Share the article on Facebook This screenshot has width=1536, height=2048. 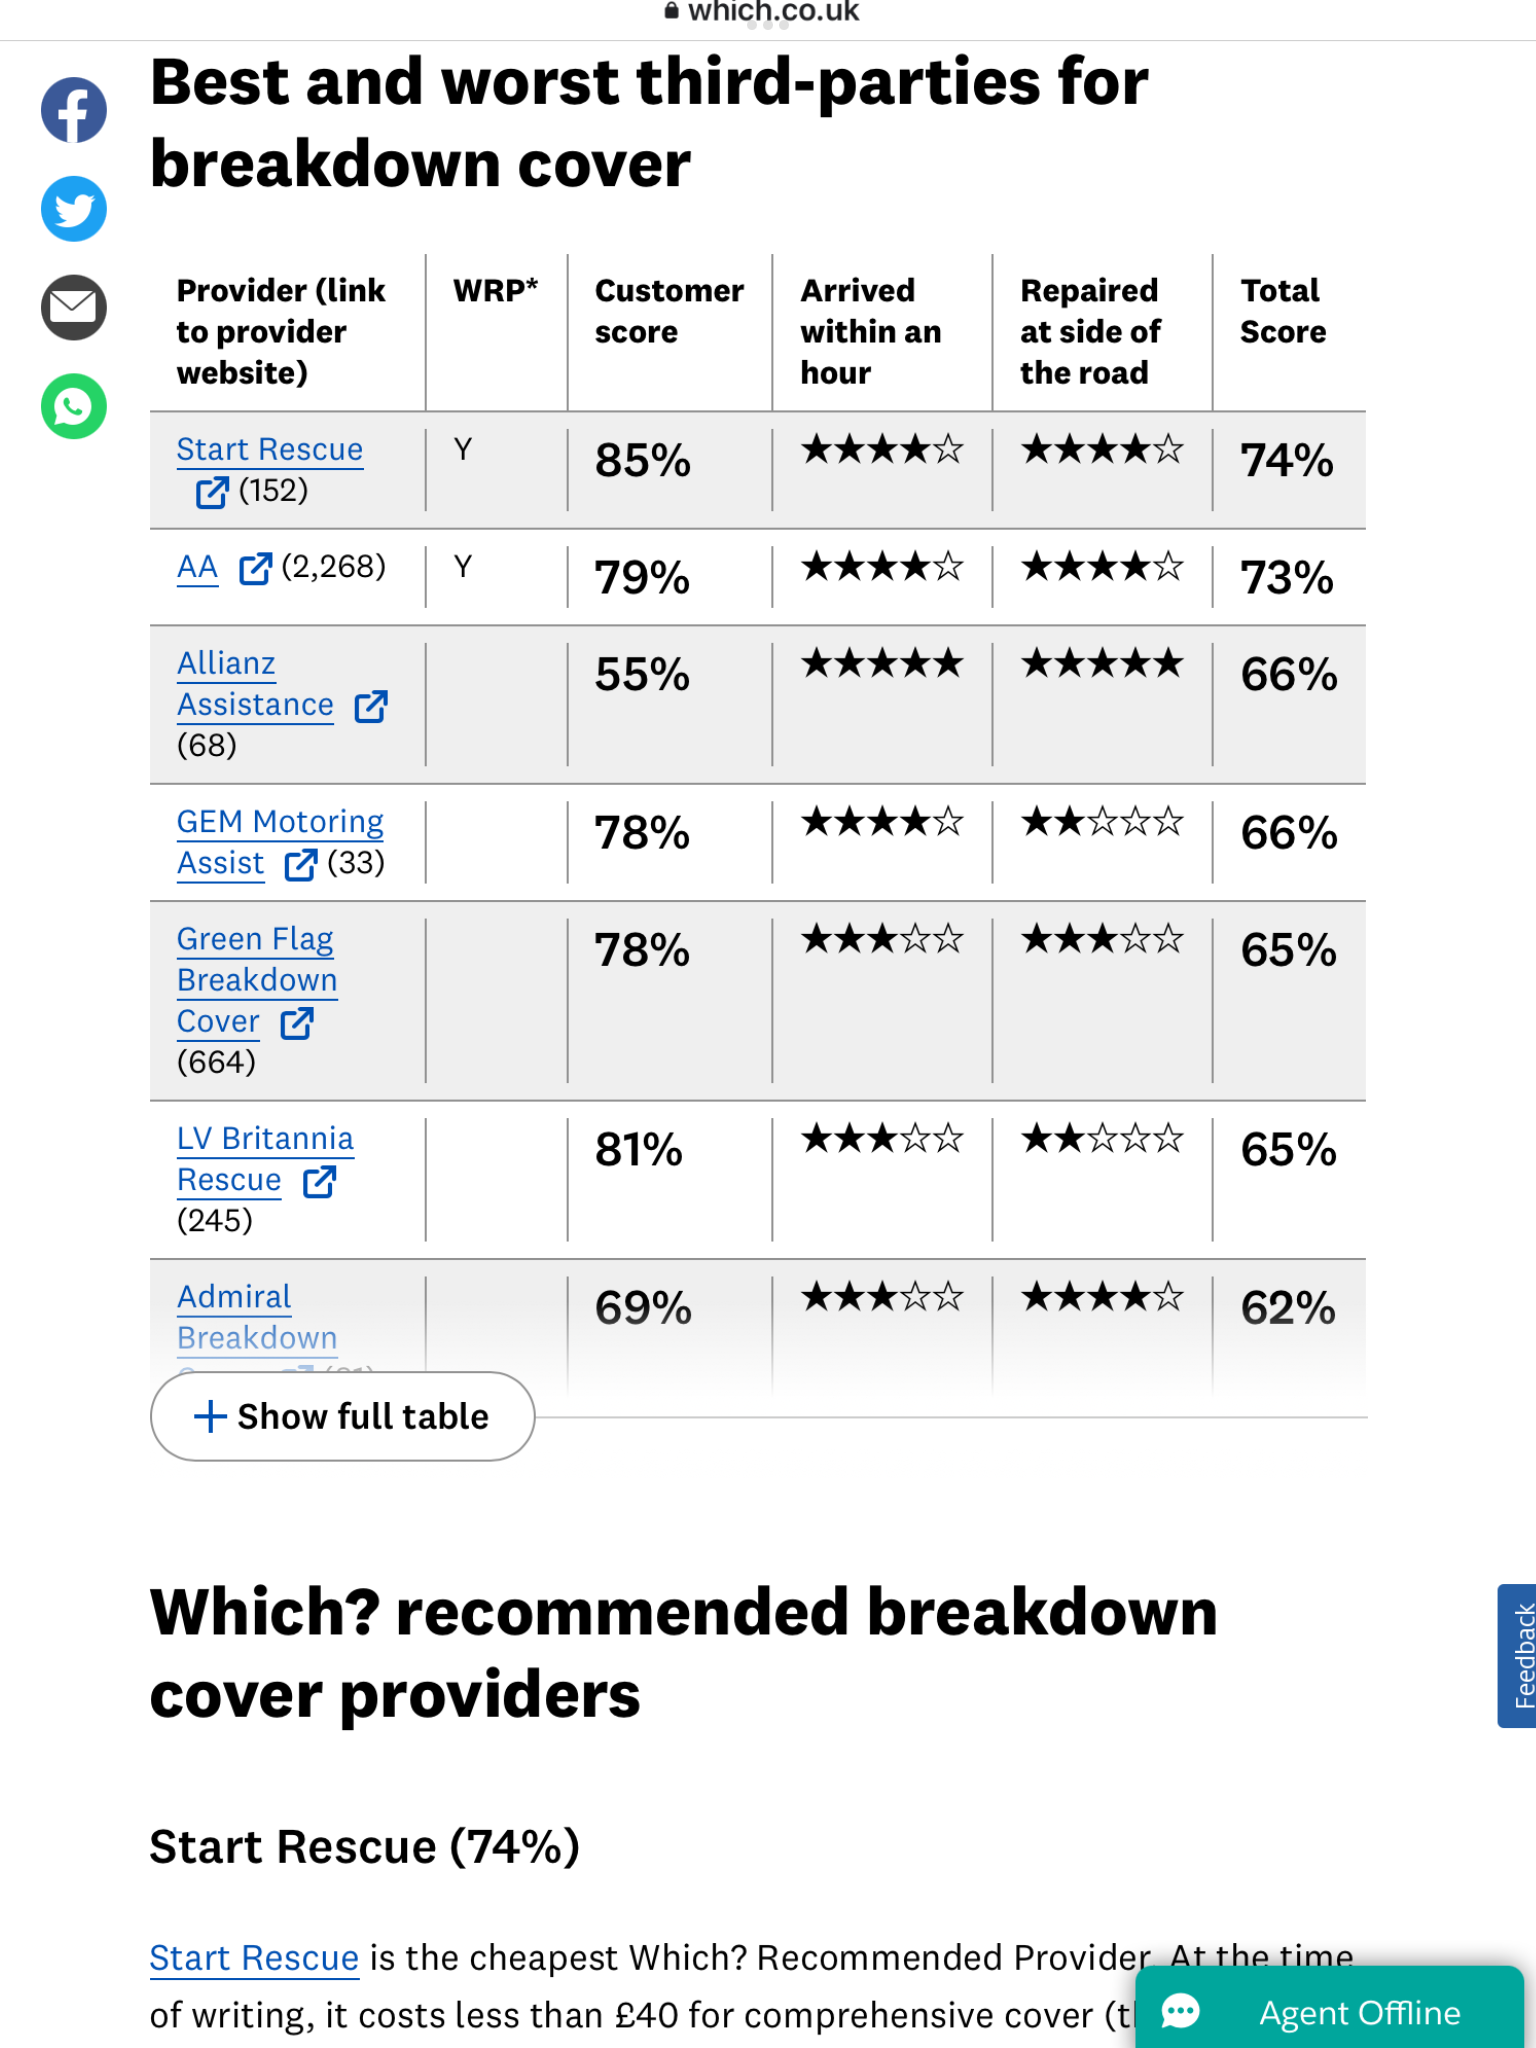[x=74, y=109]
